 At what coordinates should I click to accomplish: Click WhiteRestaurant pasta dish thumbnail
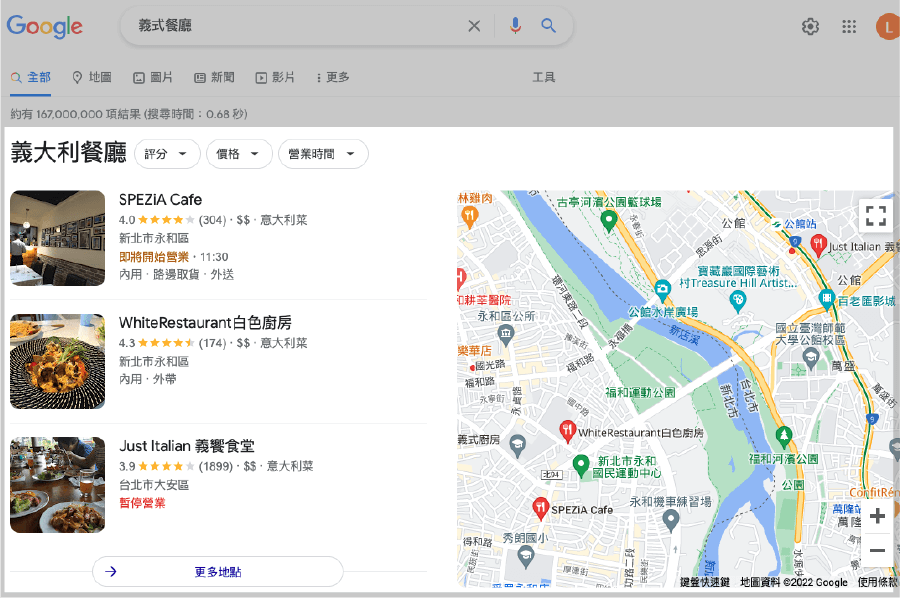click(x=57, y=362)
